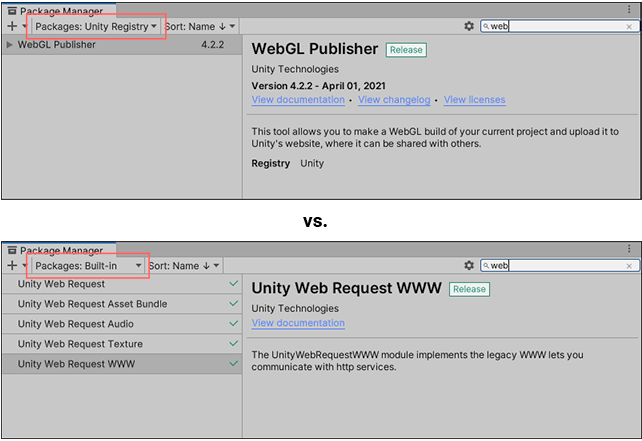Click 'Unity Technologies' under the WebGL Publisher title
This screenshot has height=441, width=642.
pos(295,69)
